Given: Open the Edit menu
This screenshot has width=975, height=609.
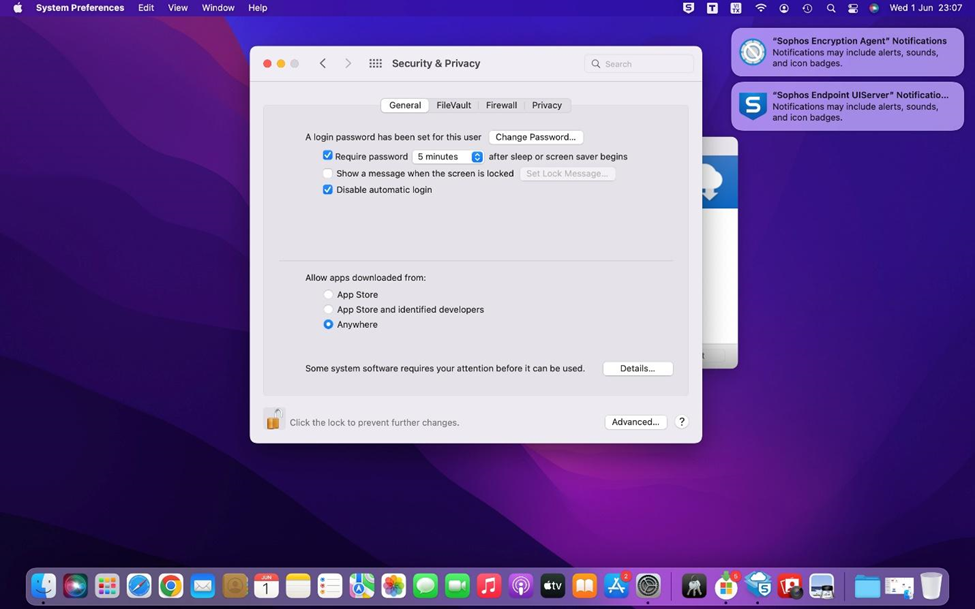Looking at the screenshot, I should [x=146, y=8].
